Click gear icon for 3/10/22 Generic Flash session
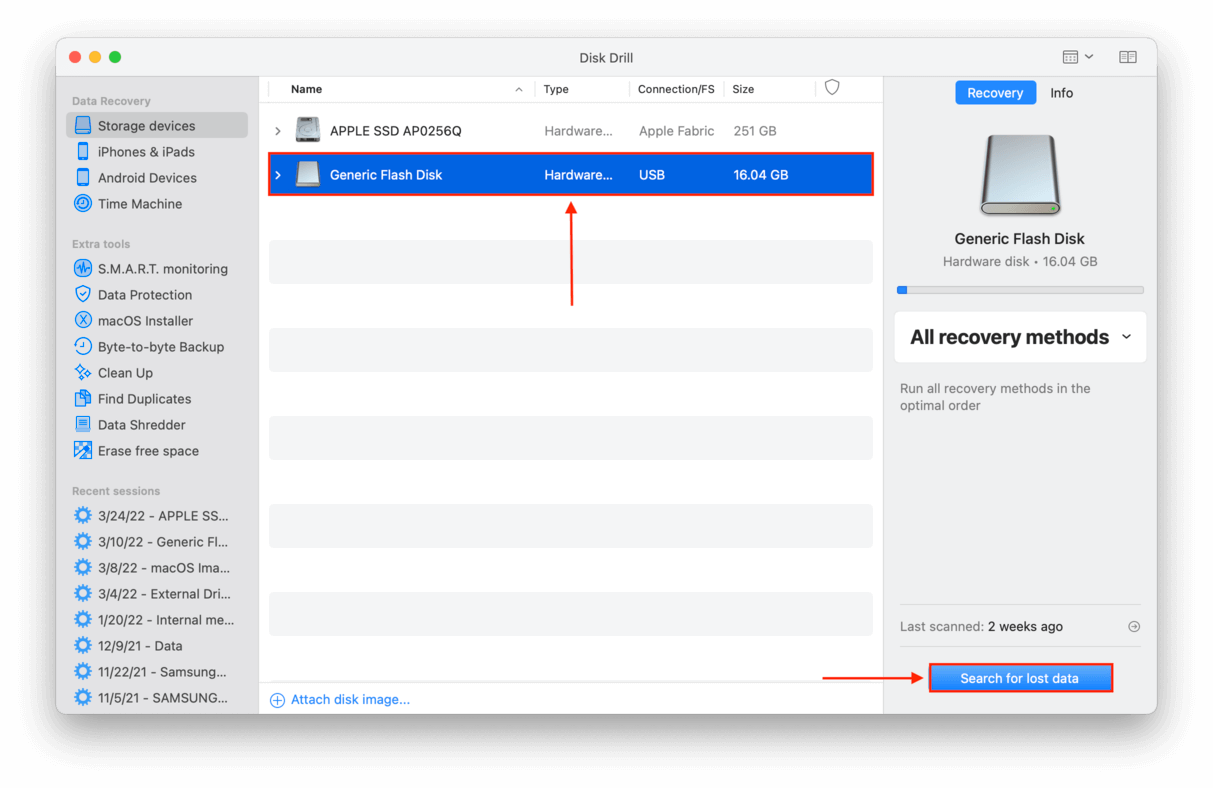Viewport: 1213px width, 788px height. coord(83,542)
